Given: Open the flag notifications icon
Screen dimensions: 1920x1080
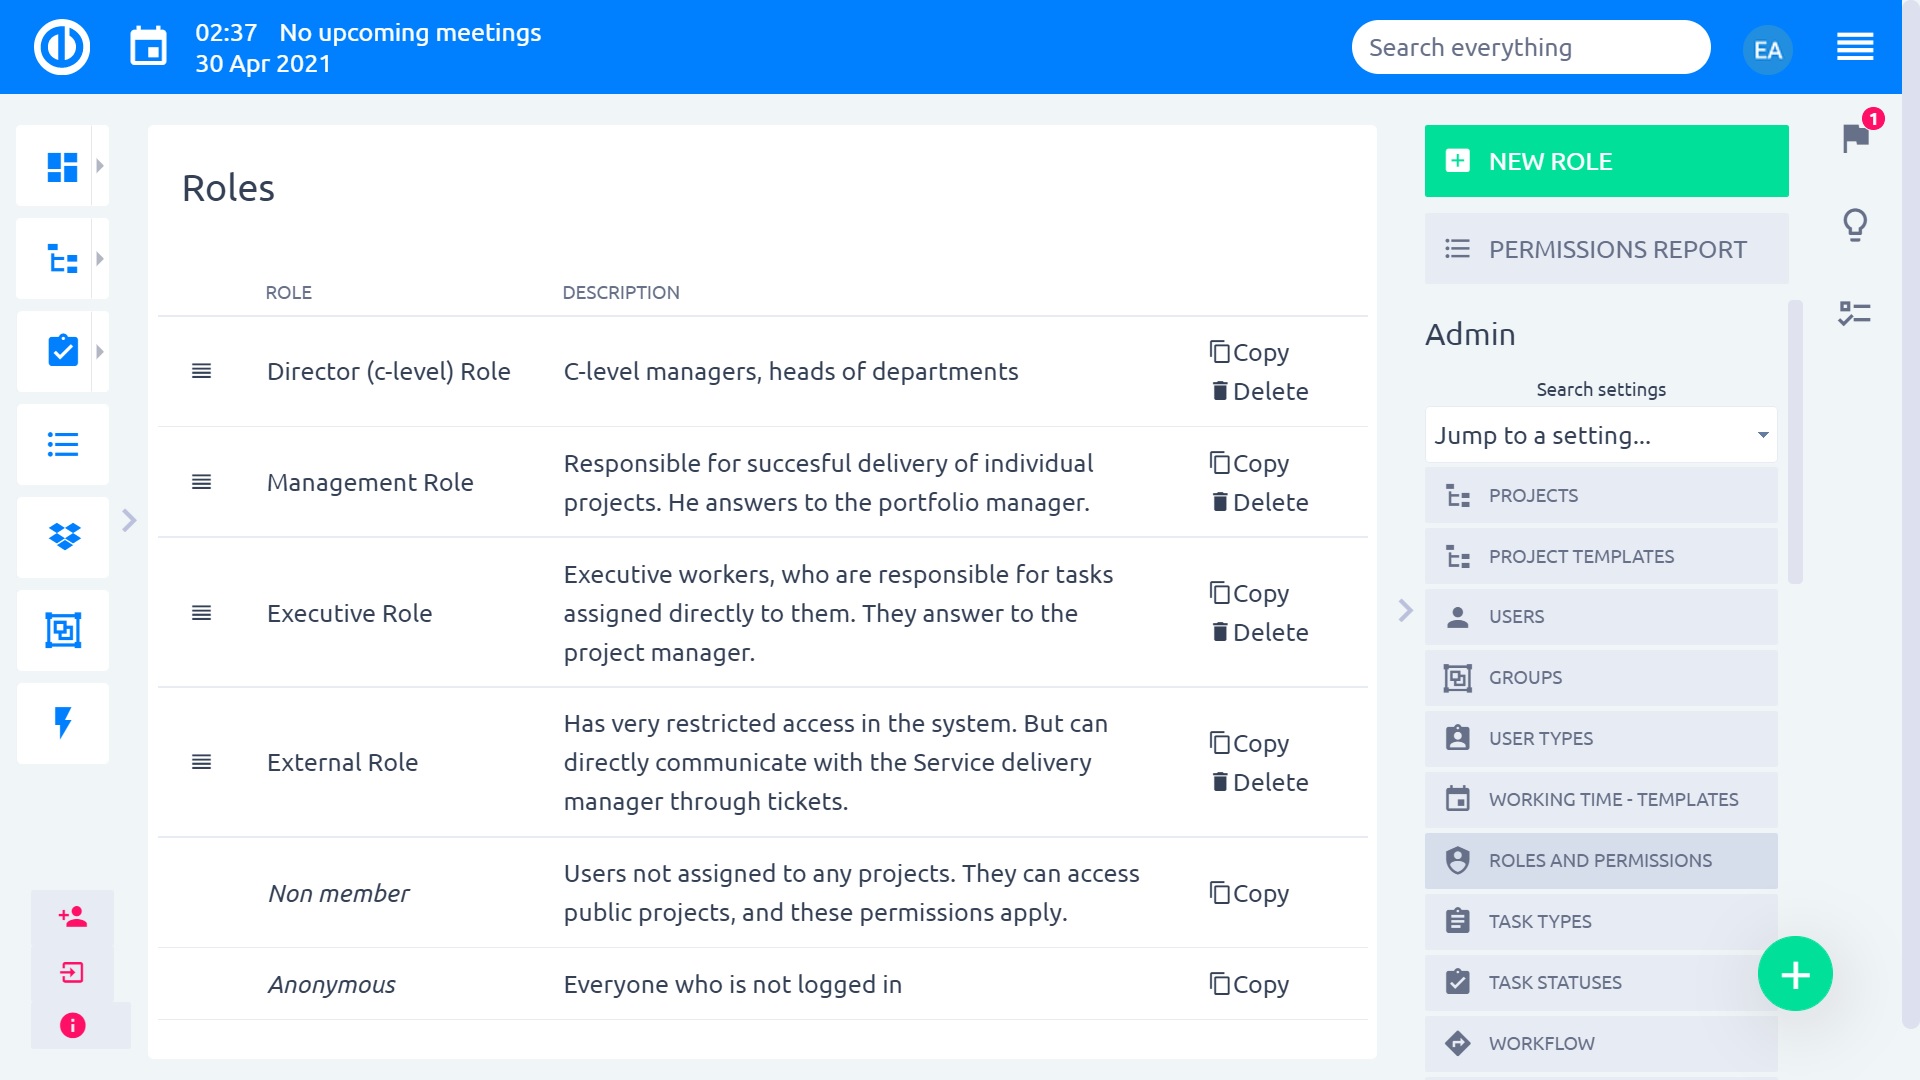Looking at the screenshot, I should pyautogui.click(x=1856, y=137).
